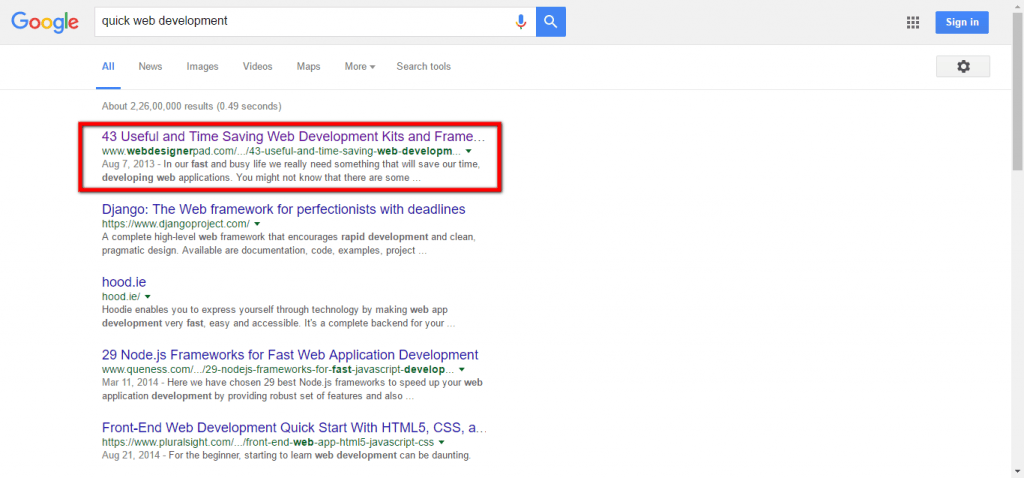Click the scrollbar down arrow
Viewport: 1024px width, 478px height.
coord(1018,472)
